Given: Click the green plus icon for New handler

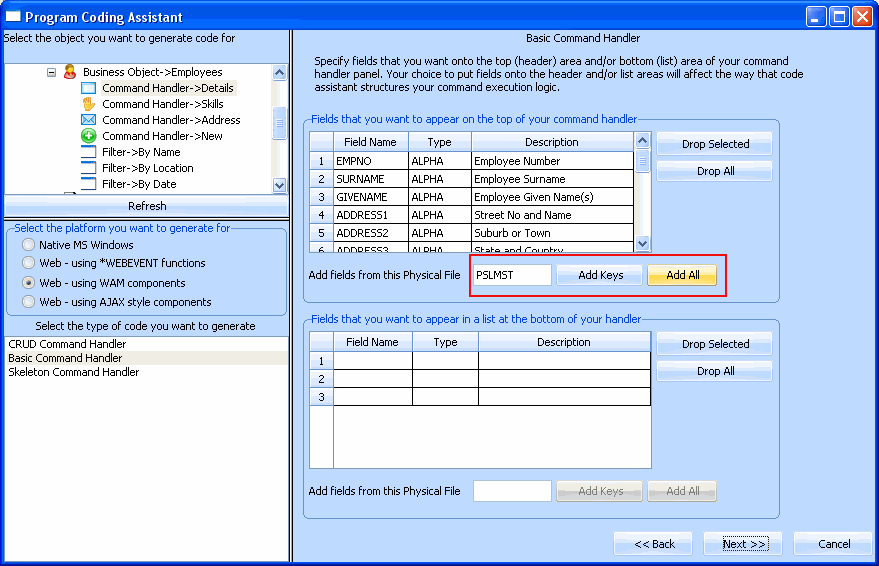Looking at the screenshot, I should pyautogui.click(x=88, y=136).
